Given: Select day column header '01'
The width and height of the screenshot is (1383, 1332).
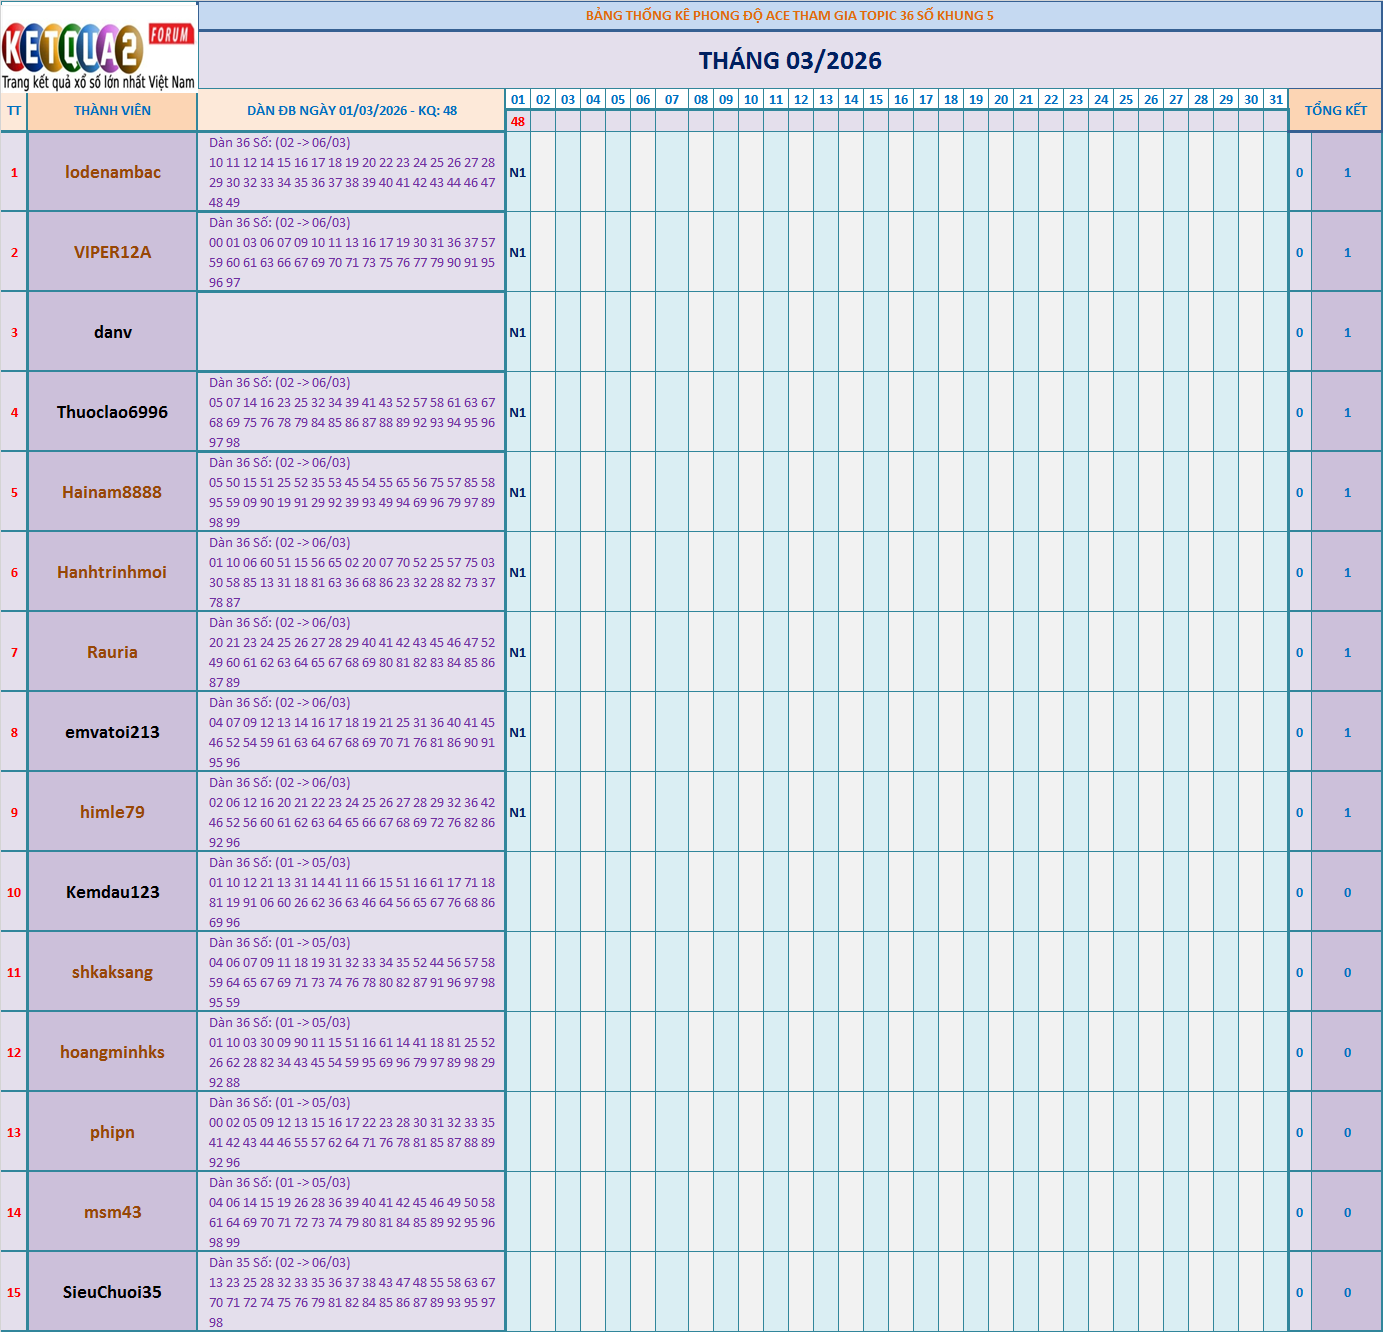Looking at the screenshot, I should pyautogui.click(x=517, y=100).
